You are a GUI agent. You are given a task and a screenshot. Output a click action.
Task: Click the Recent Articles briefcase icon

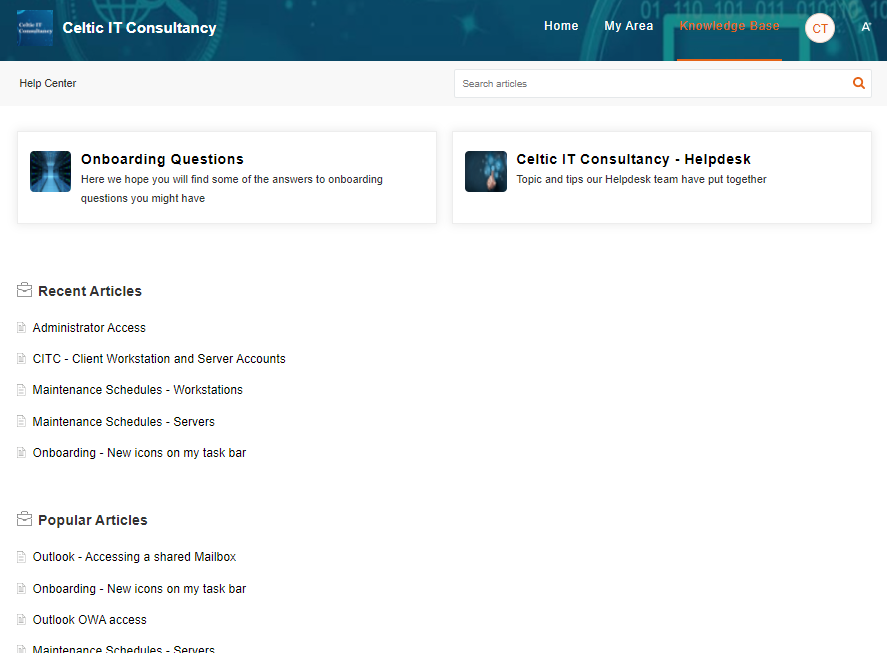pos(25,291)
